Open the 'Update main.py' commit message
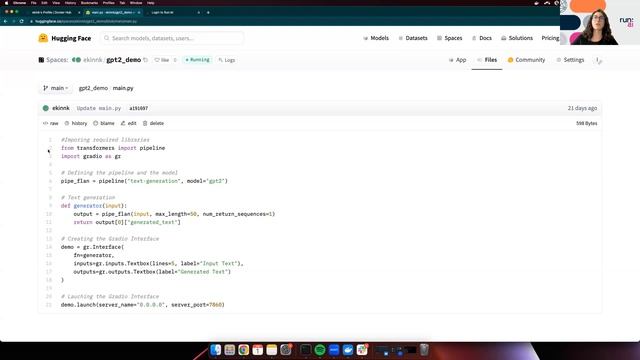The image size is (640, 360). tap(99, 108)
